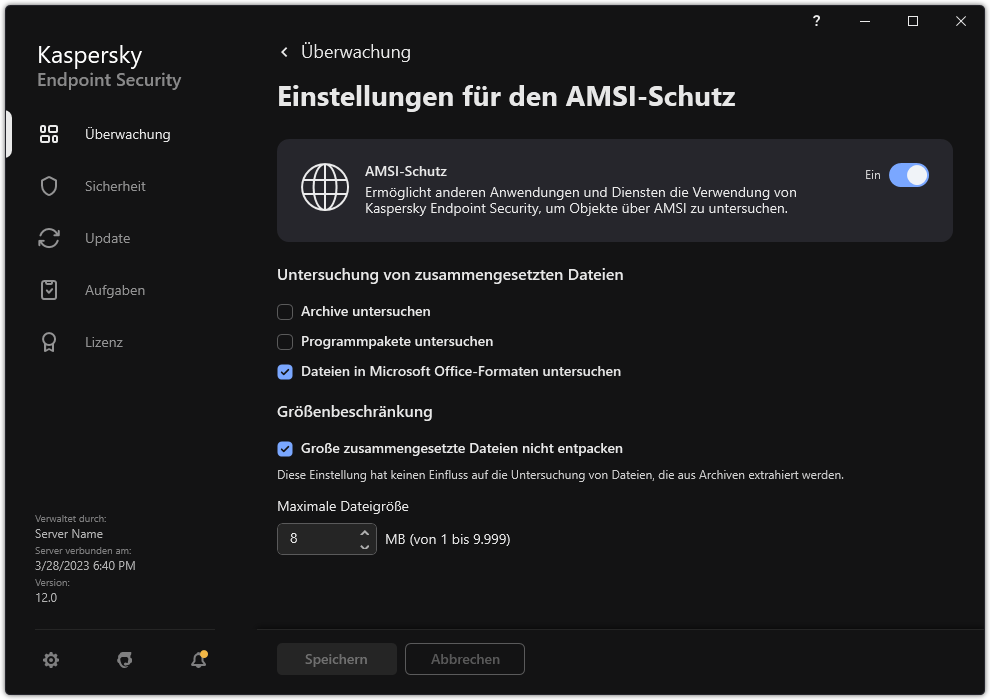
Task: Save settings with the Speichern button
Action: pyautogui.click(x=336, y=659)
